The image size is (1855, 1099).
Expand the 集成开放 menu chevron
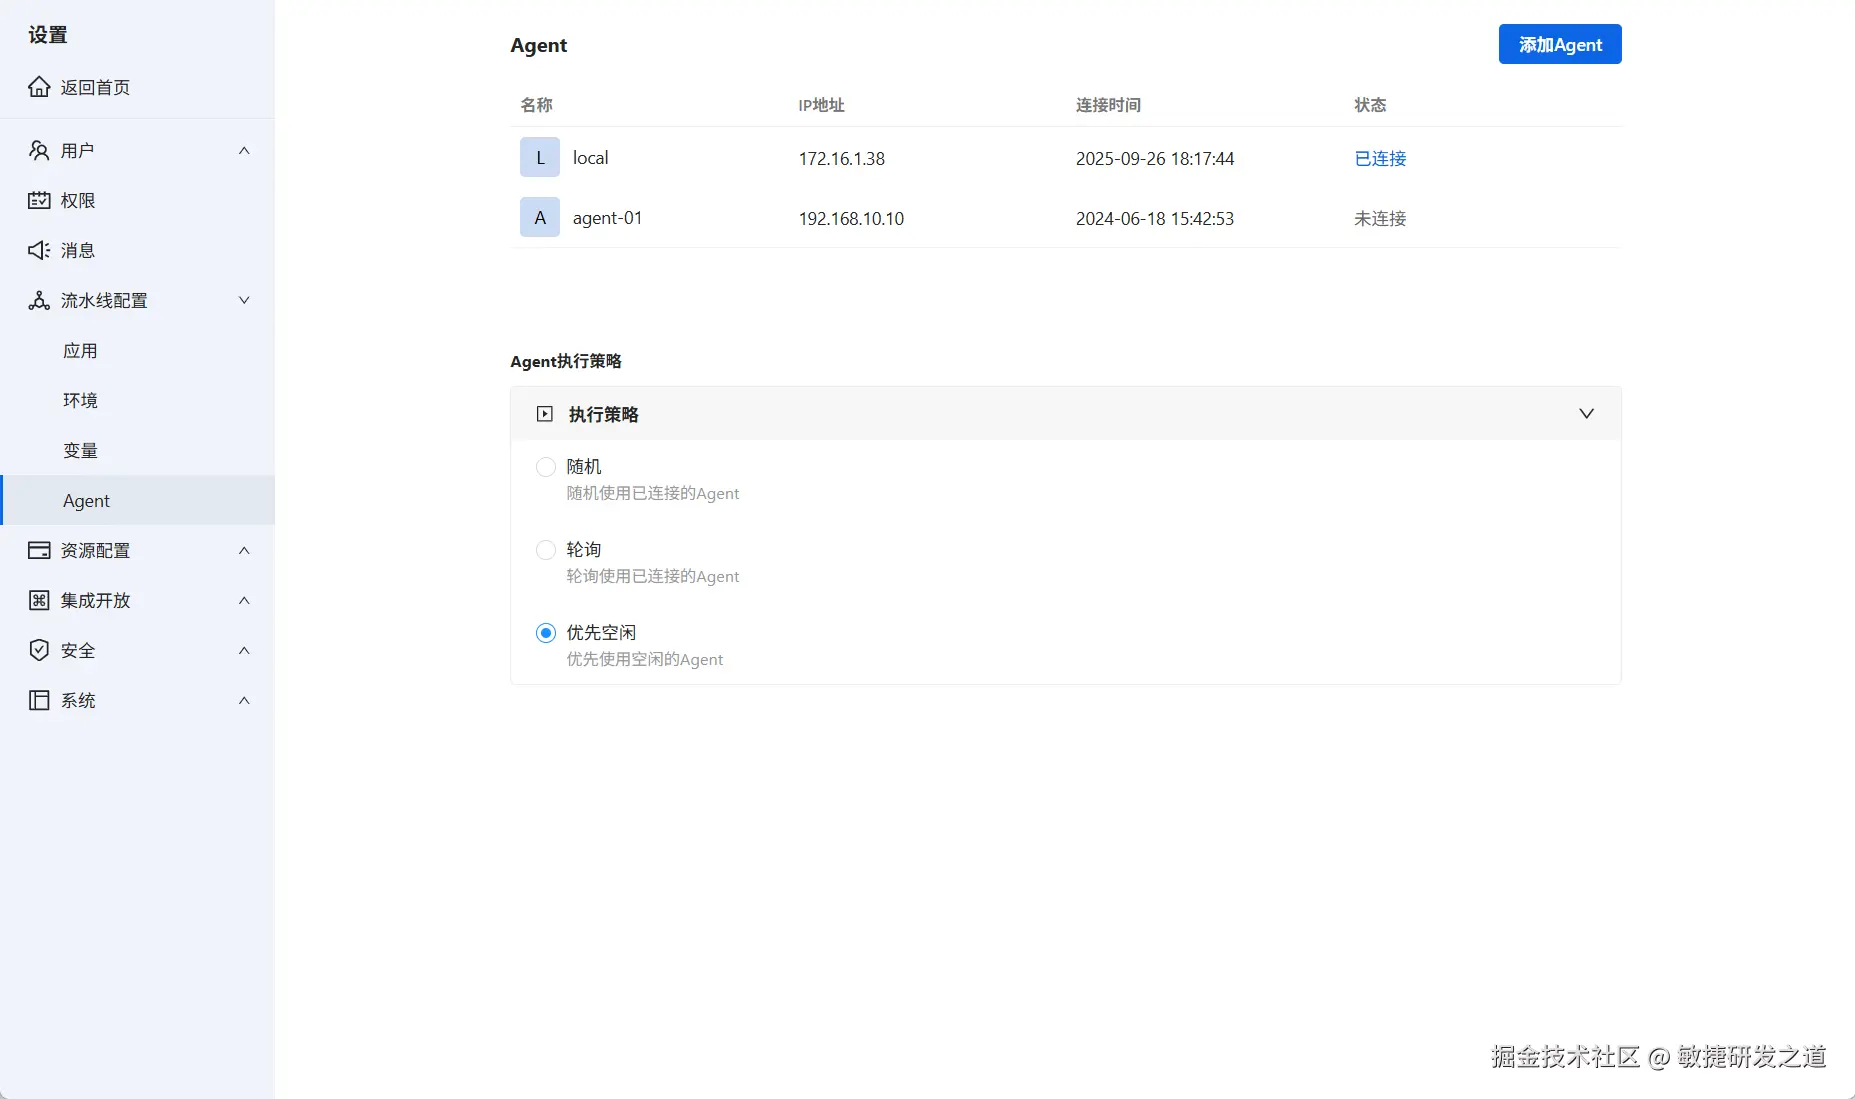point(244,600)
